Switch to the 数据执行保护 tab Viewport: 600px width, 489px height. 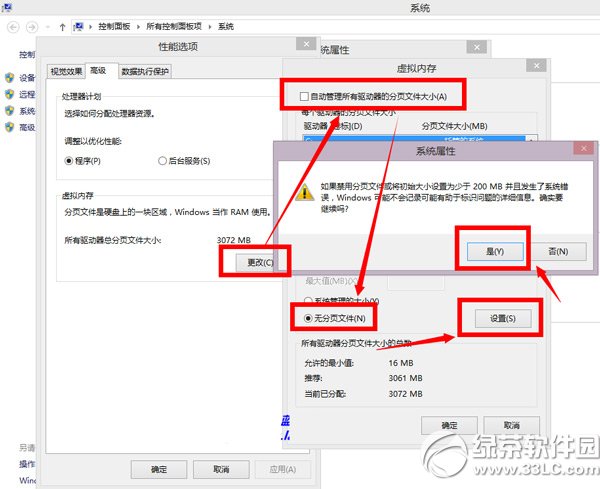pos(145,72)
